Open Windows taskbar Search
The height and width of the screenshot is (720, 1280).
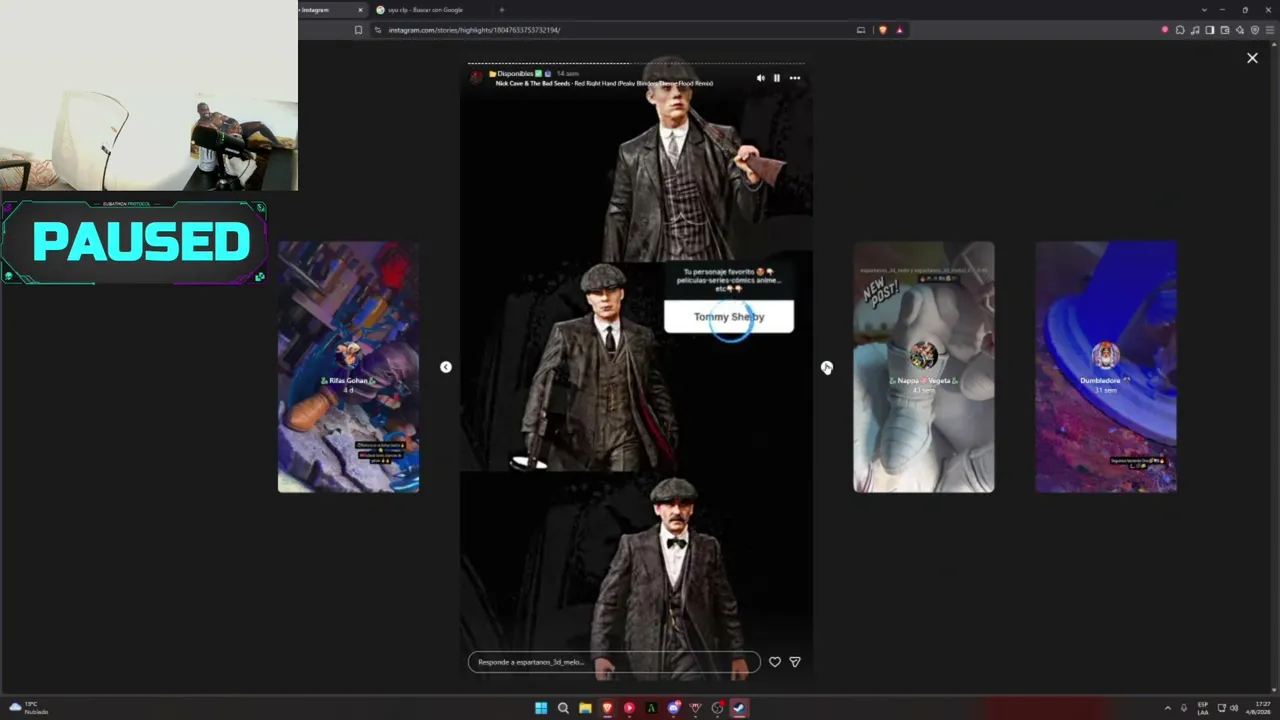563,708
